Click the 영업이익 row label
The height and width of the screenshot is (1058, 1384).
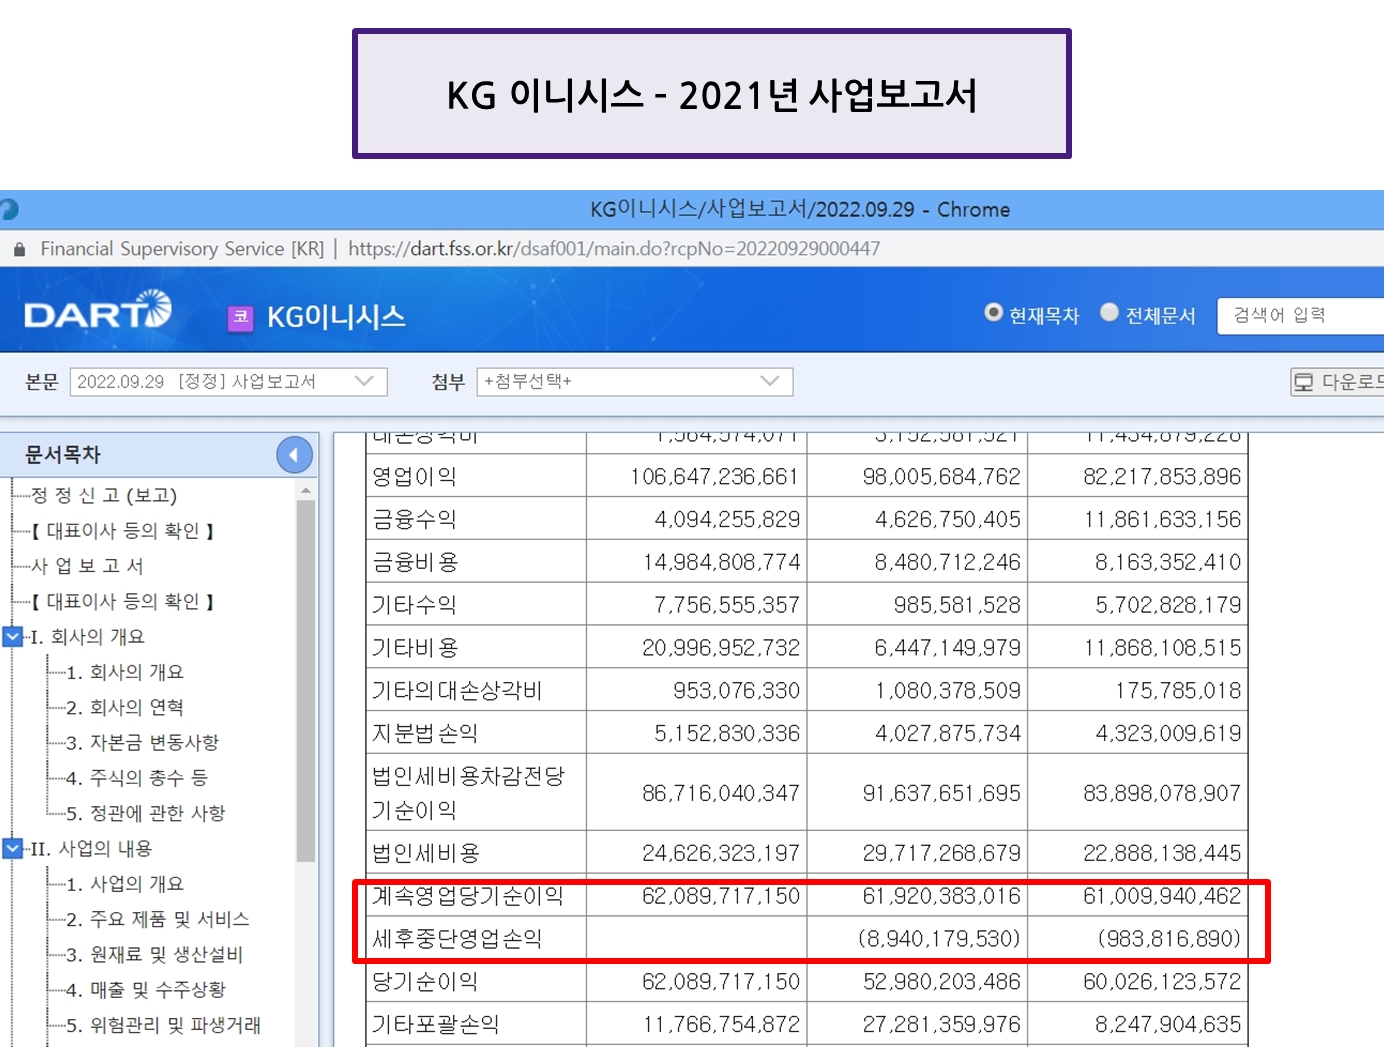click(x=414, y=477)
